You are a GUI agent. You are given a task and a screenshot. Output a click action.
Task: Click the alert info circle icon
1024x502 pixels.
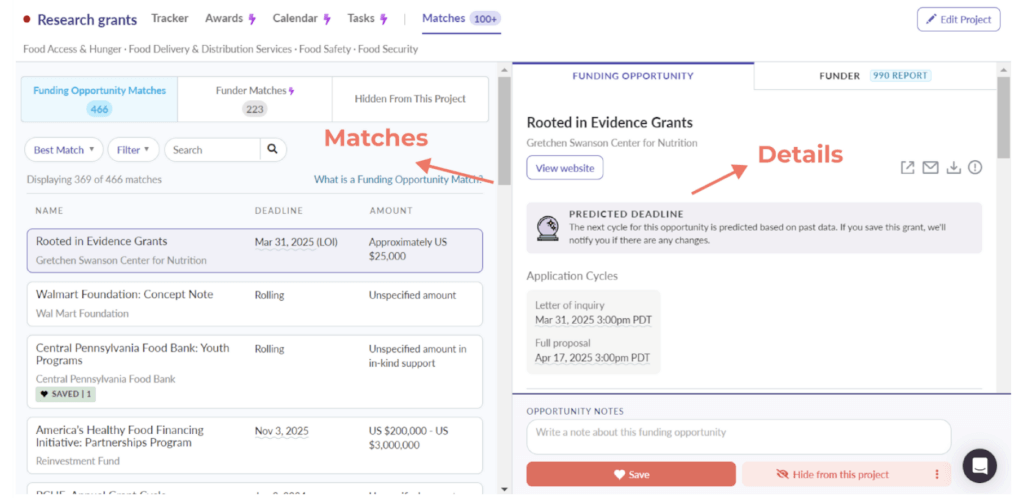coord(975,168)
